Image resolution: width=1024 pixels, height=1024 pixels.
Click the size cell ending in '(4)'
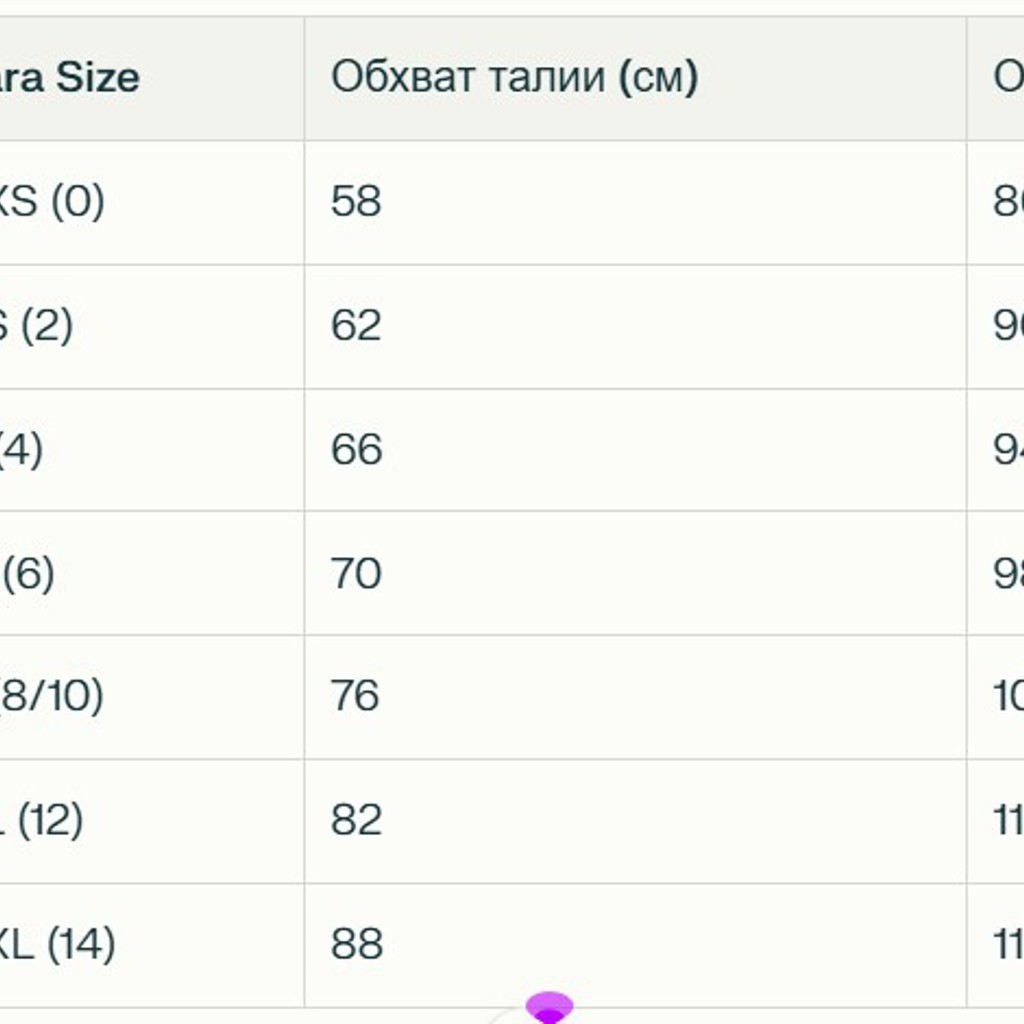click(x=152, y=450)
